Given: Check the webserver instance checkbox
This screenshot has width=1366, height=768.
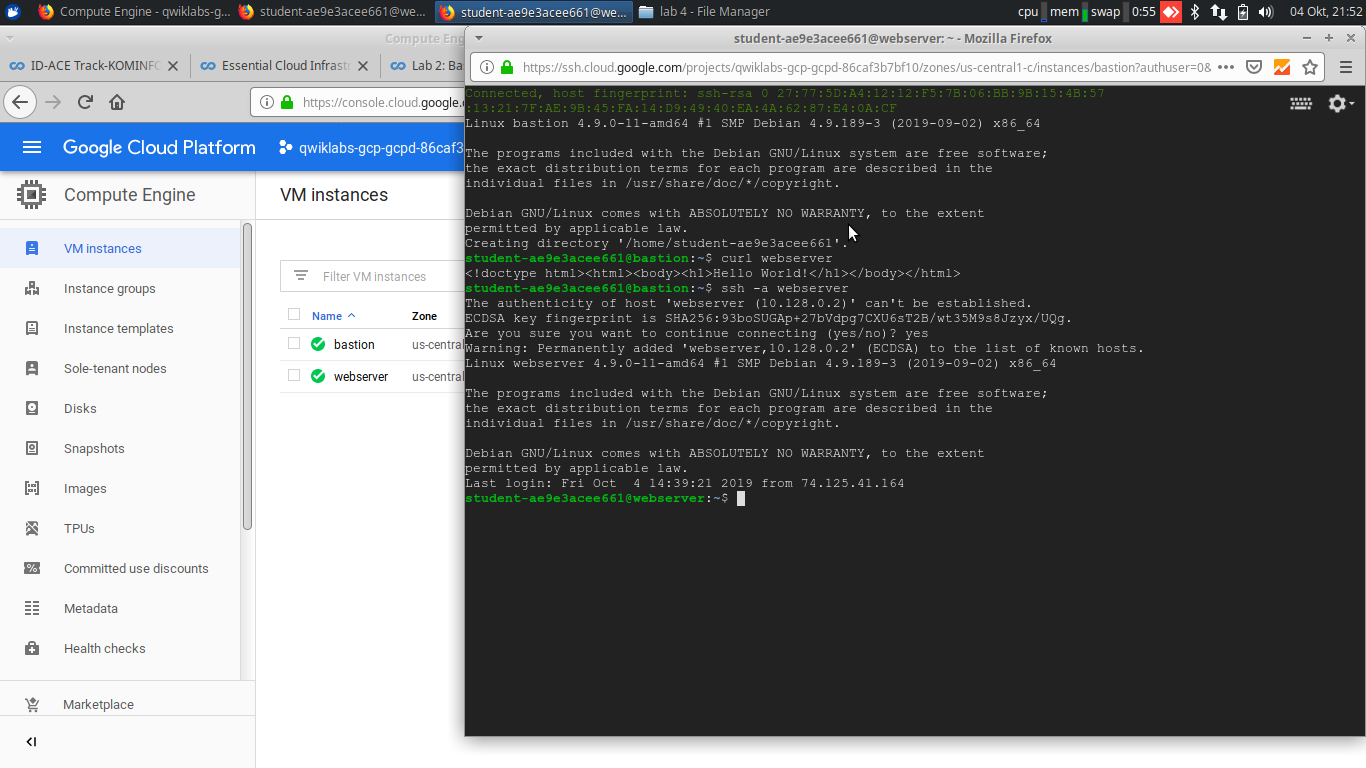Looking at the screenshot, I should (293, 375).
